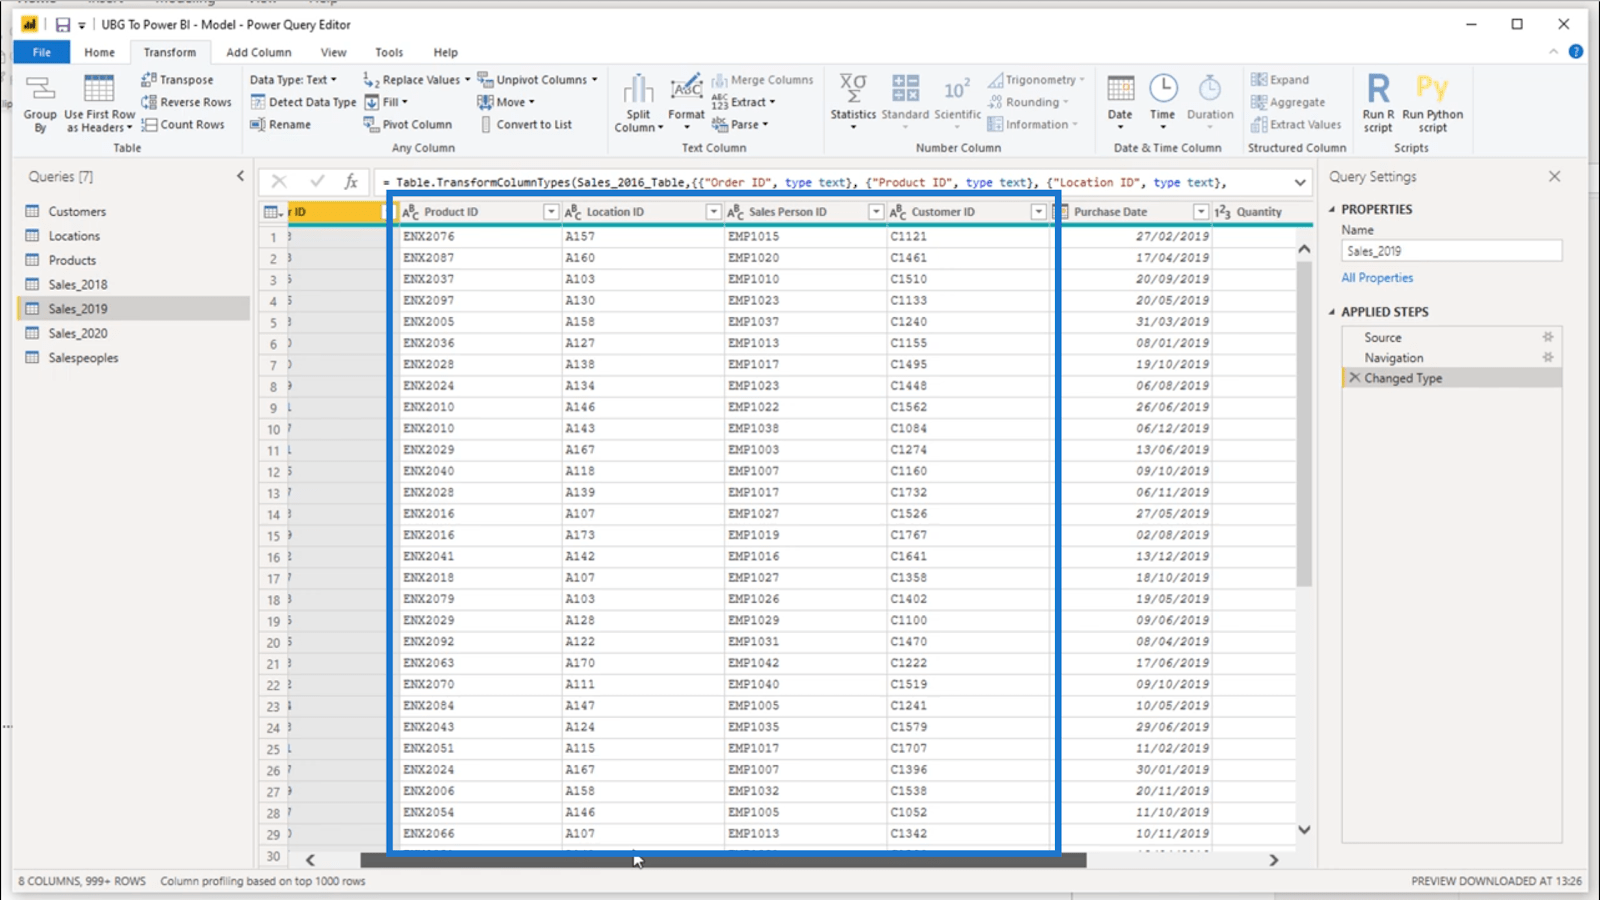
Task: Rename the selected column
Action: click(280, 125)
